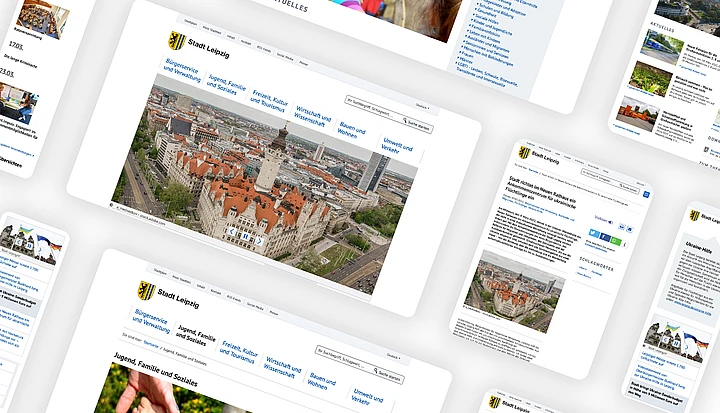Expand the Deutsch language dropdown on the Jugend page
720x413 pixels.
(393, 356)
